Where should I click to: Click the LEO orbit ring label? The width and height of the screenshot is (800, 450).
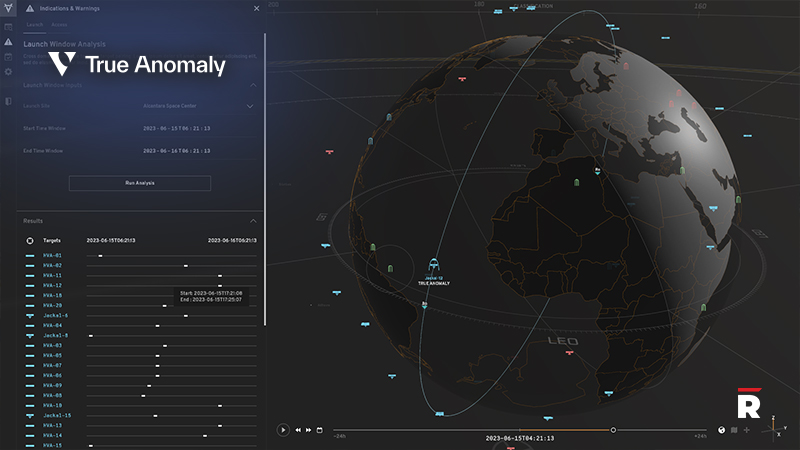point(563,341)
